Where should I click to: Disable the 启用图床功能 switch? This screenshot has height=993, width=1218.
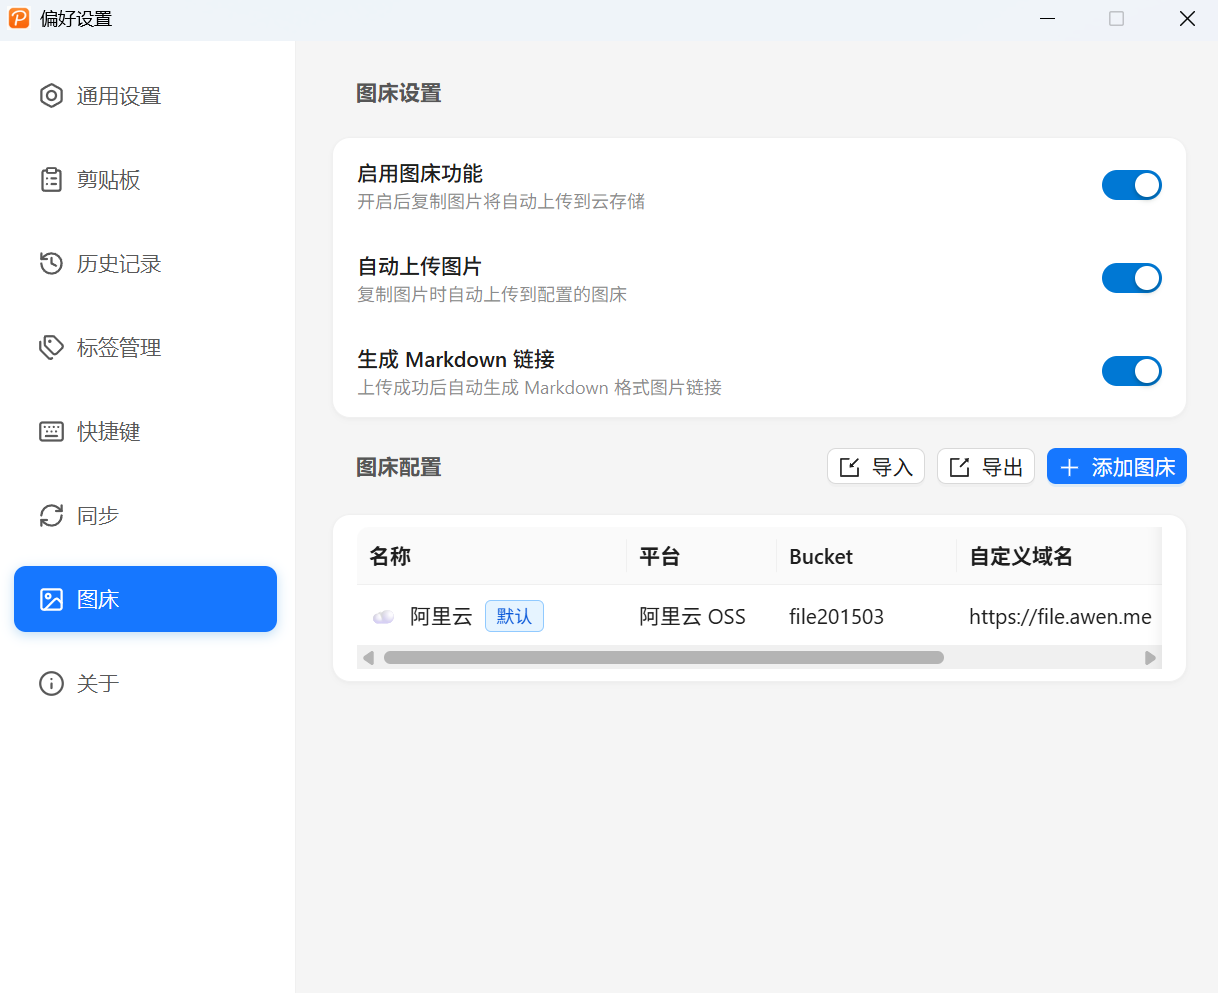click(1131, 185)
